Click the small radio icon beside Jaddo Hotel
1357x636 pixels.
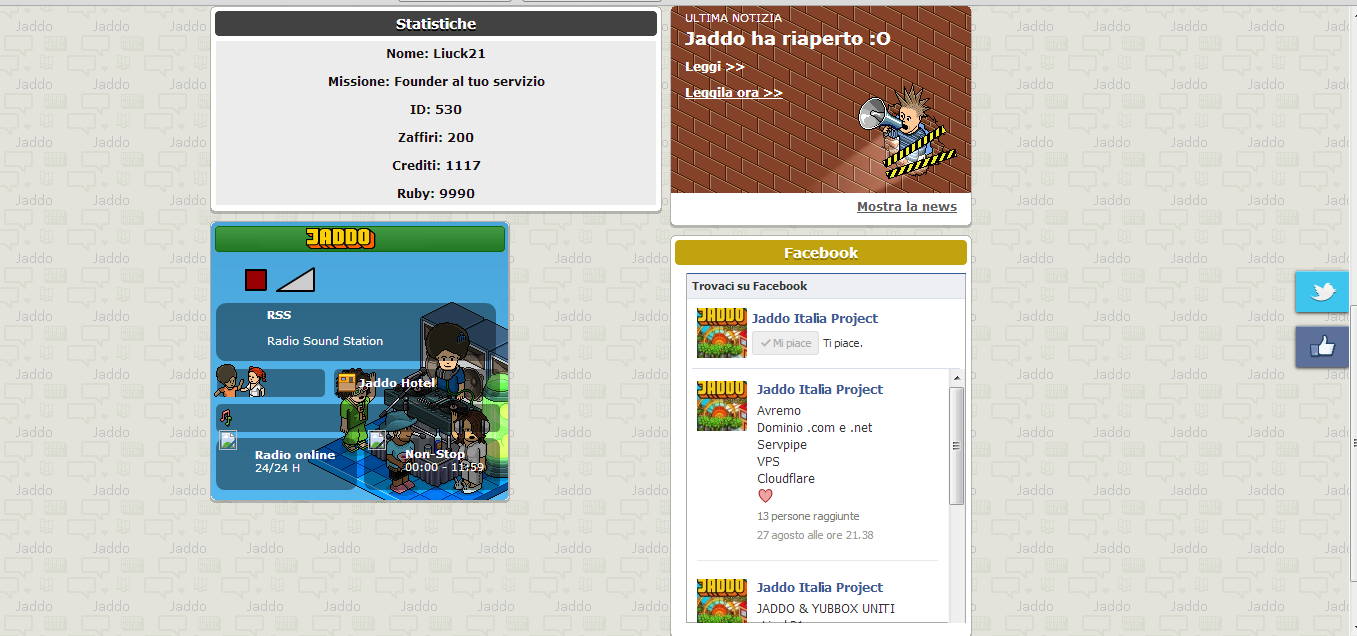point(346,382)
